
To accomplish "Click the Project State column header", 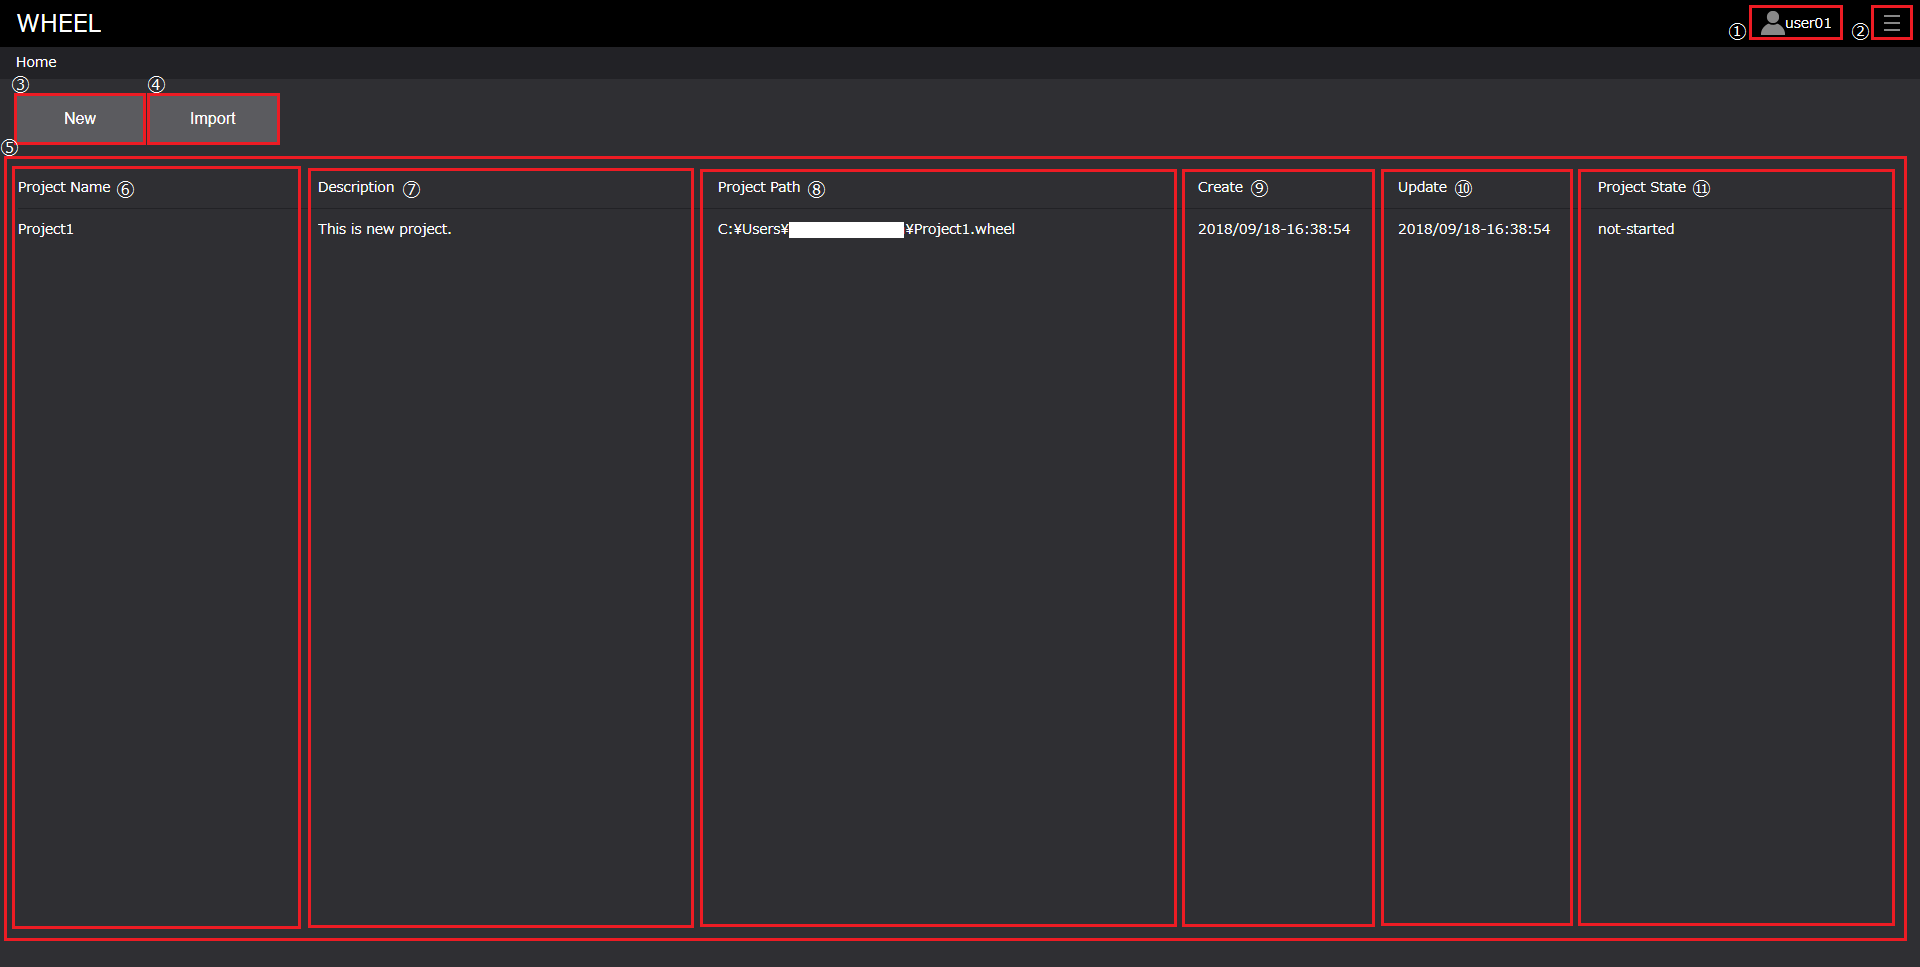I will [1641, 187].
